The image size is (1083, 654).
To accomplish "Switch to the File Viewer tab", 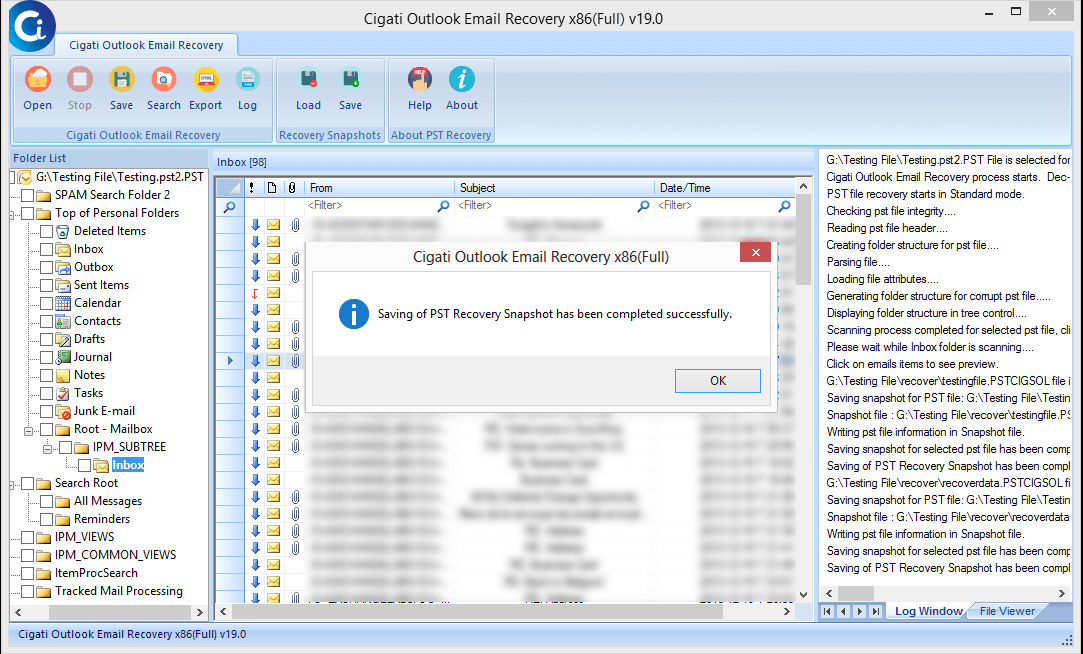I will click(1007, 611).
